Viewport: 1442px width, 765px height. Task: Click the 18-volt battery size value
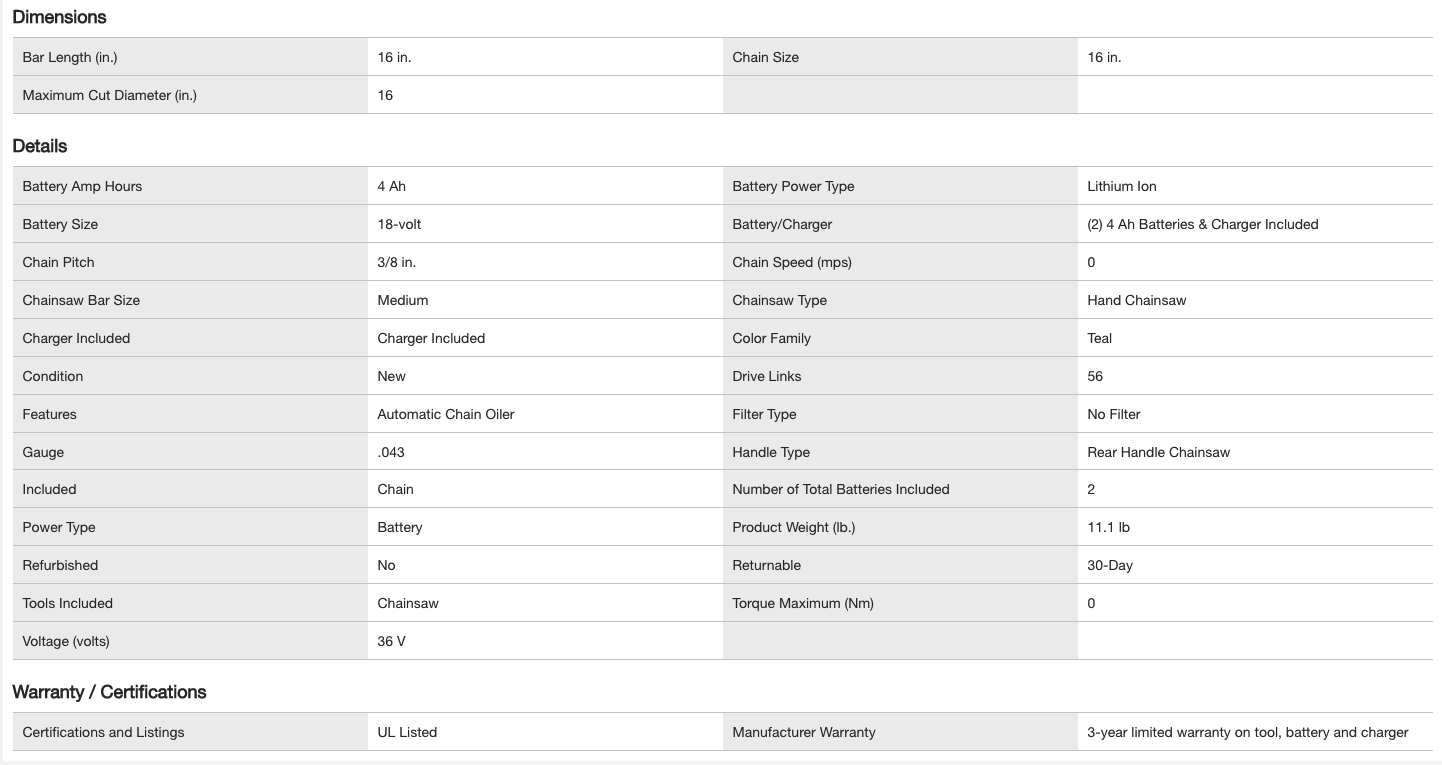pos(399,224)
